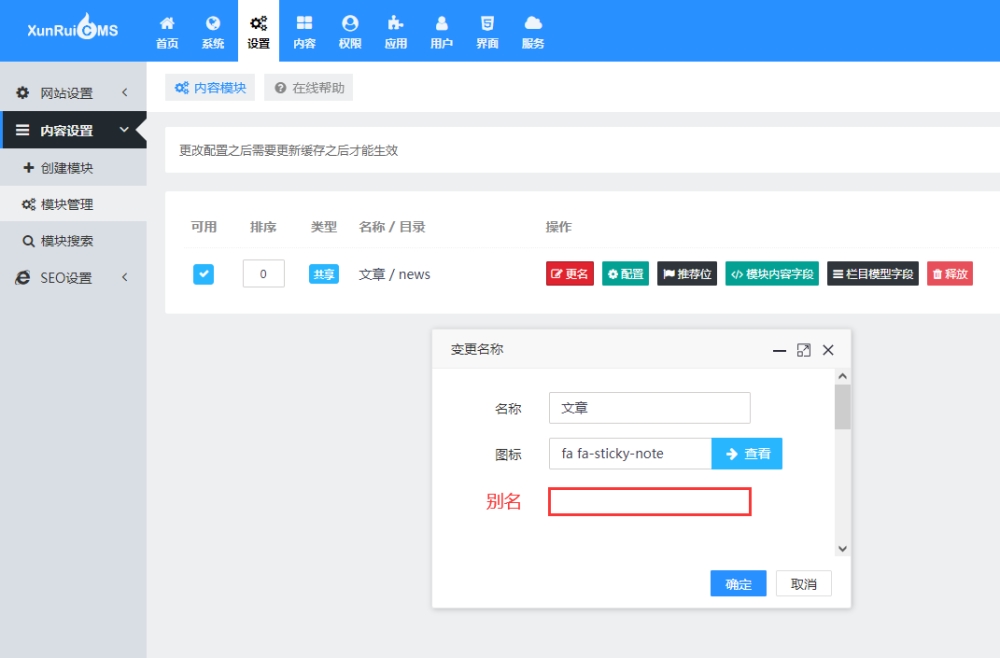Select the 内容 (Content) icon in top nav
Screen dimensions: 1000x658
coord(303,30)
